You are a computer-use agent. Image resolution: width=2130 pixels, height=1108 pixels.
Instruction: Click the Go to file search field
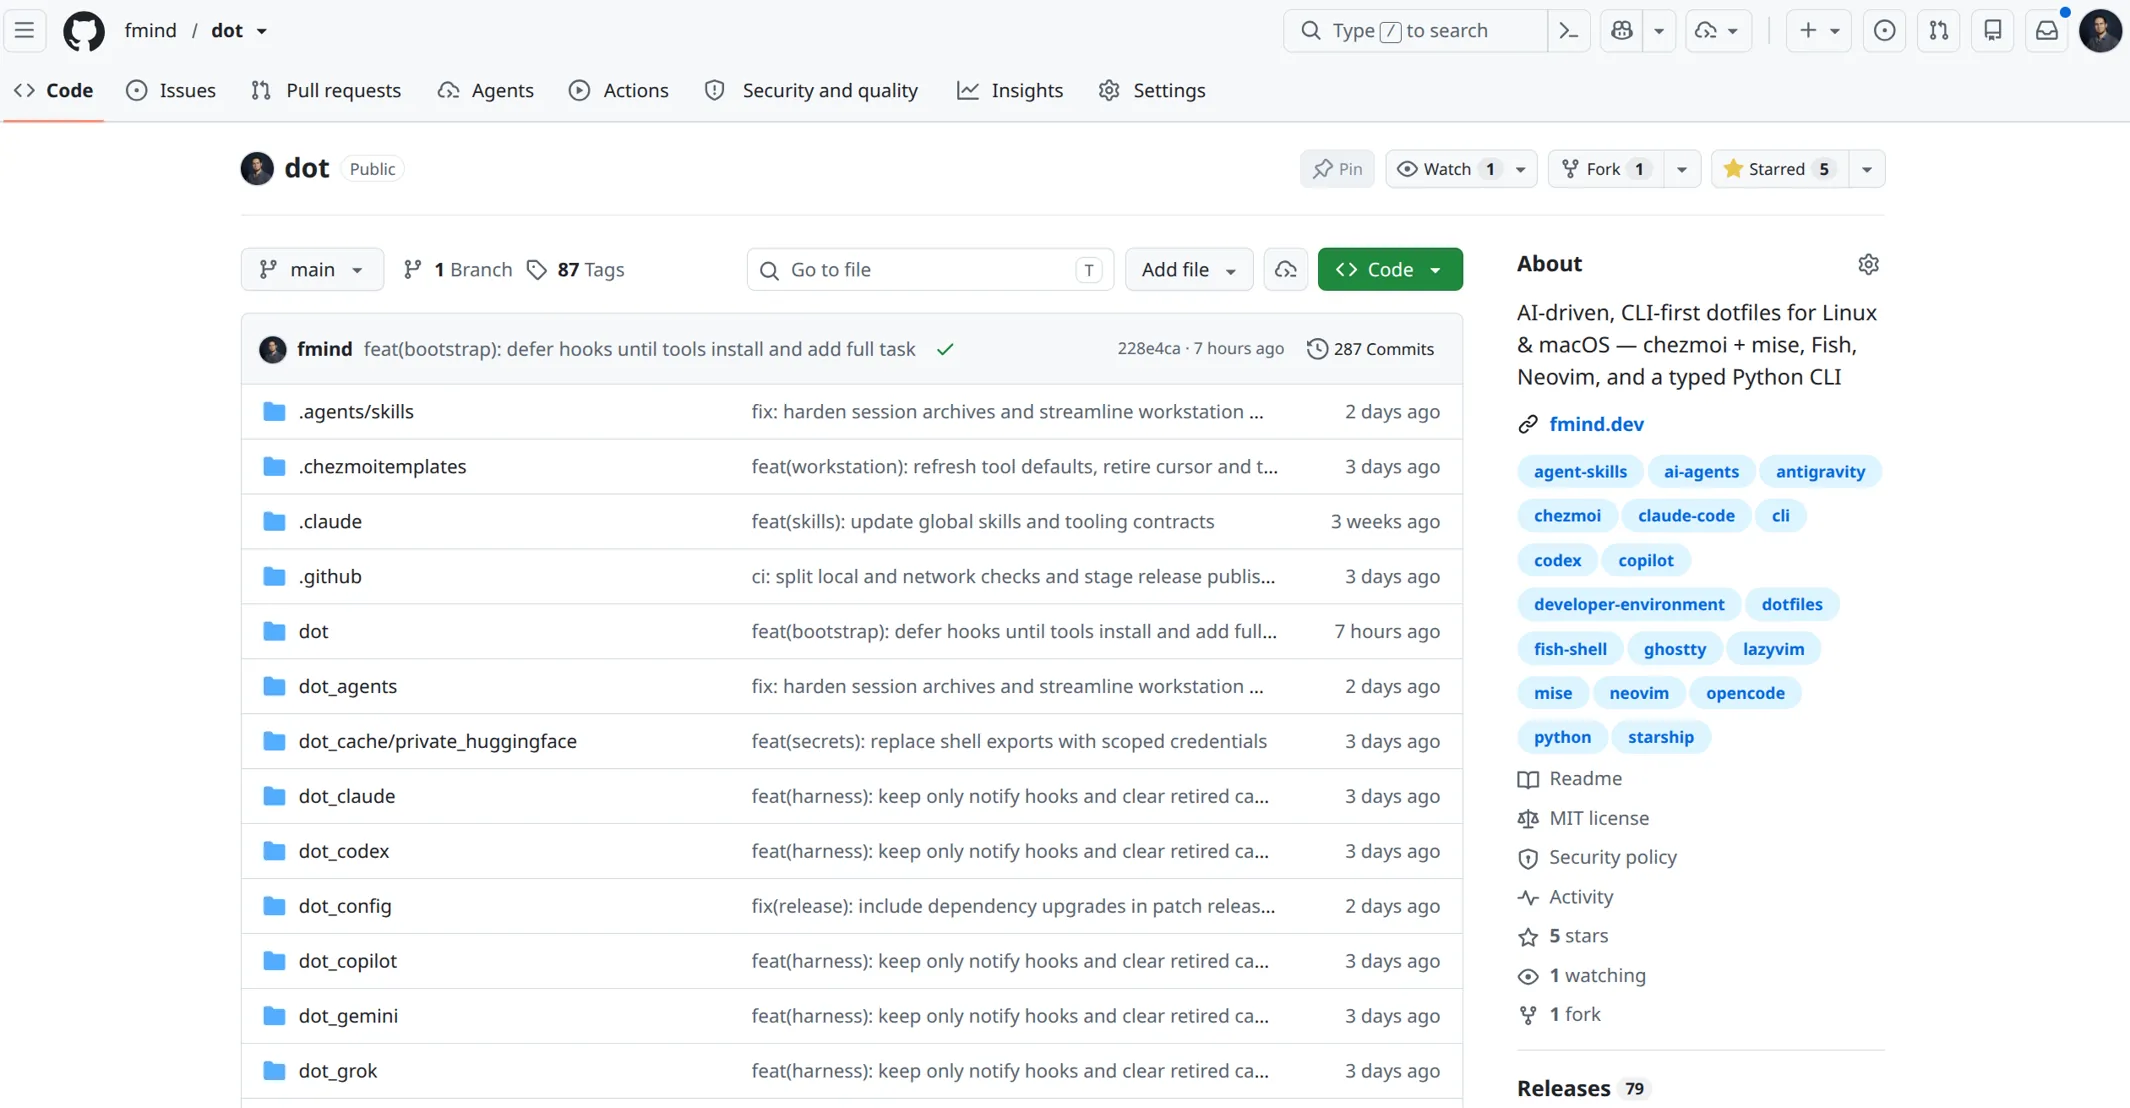(x=930, y=269)
